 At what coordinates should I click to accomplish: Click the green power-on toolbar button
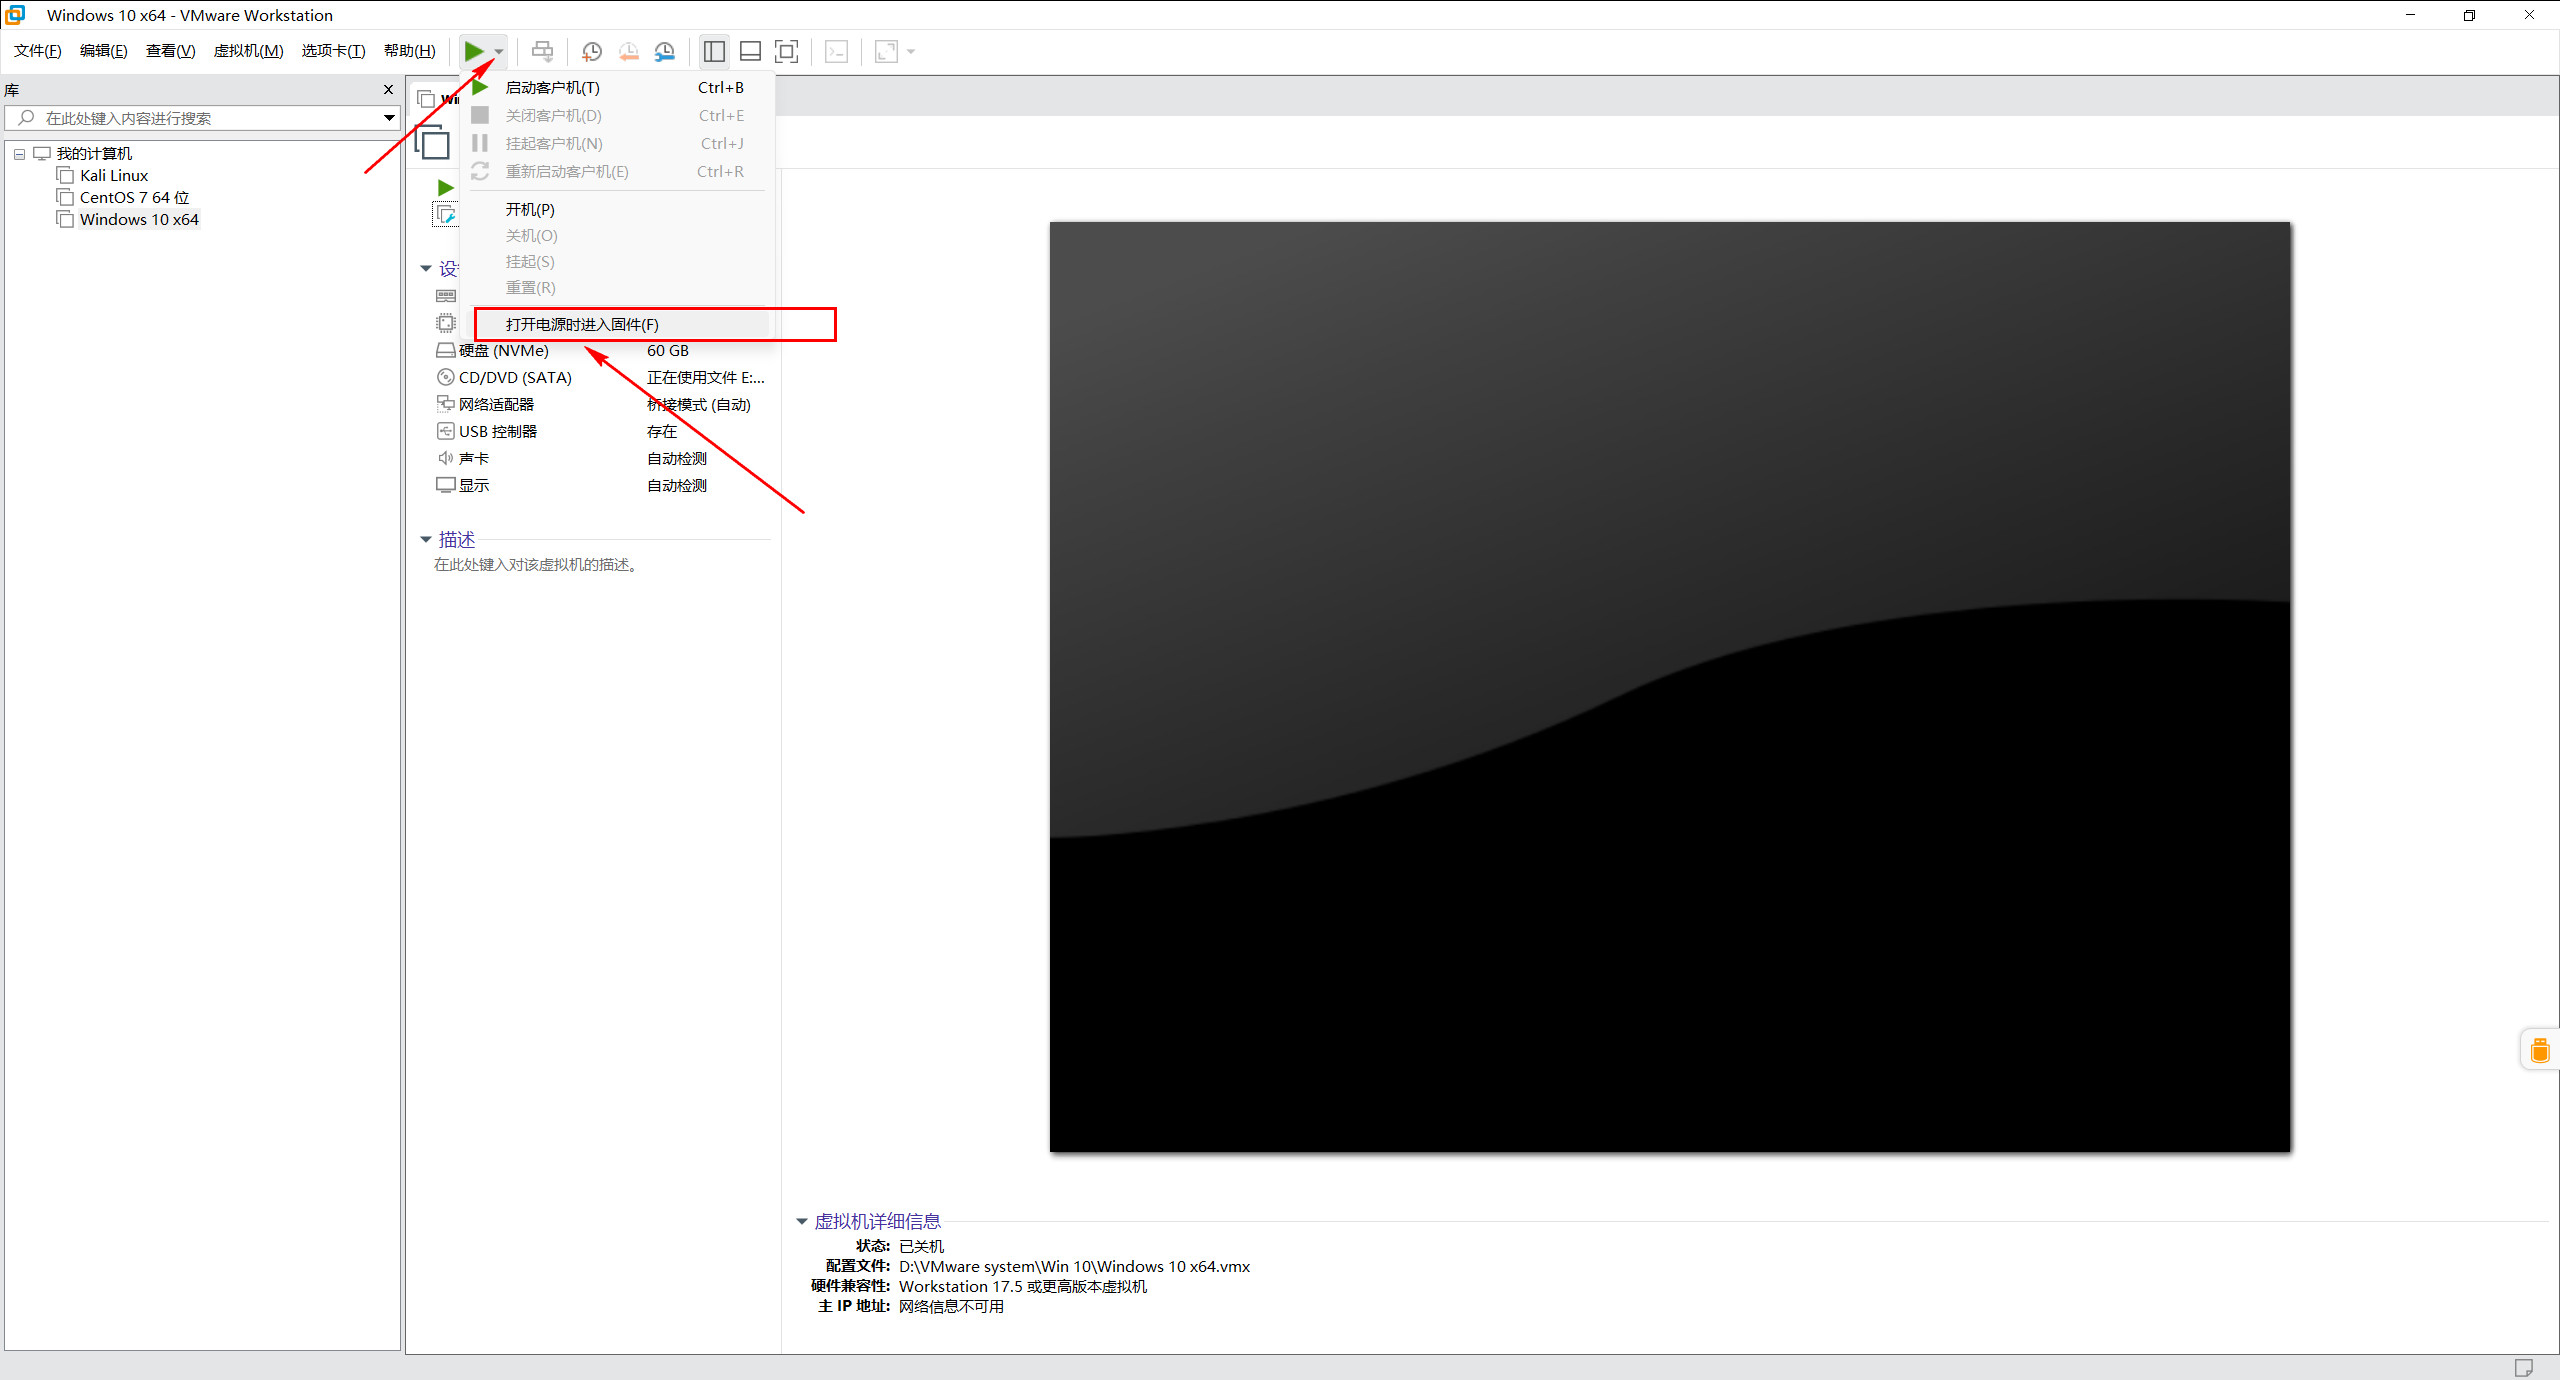(x=473, y=51)
